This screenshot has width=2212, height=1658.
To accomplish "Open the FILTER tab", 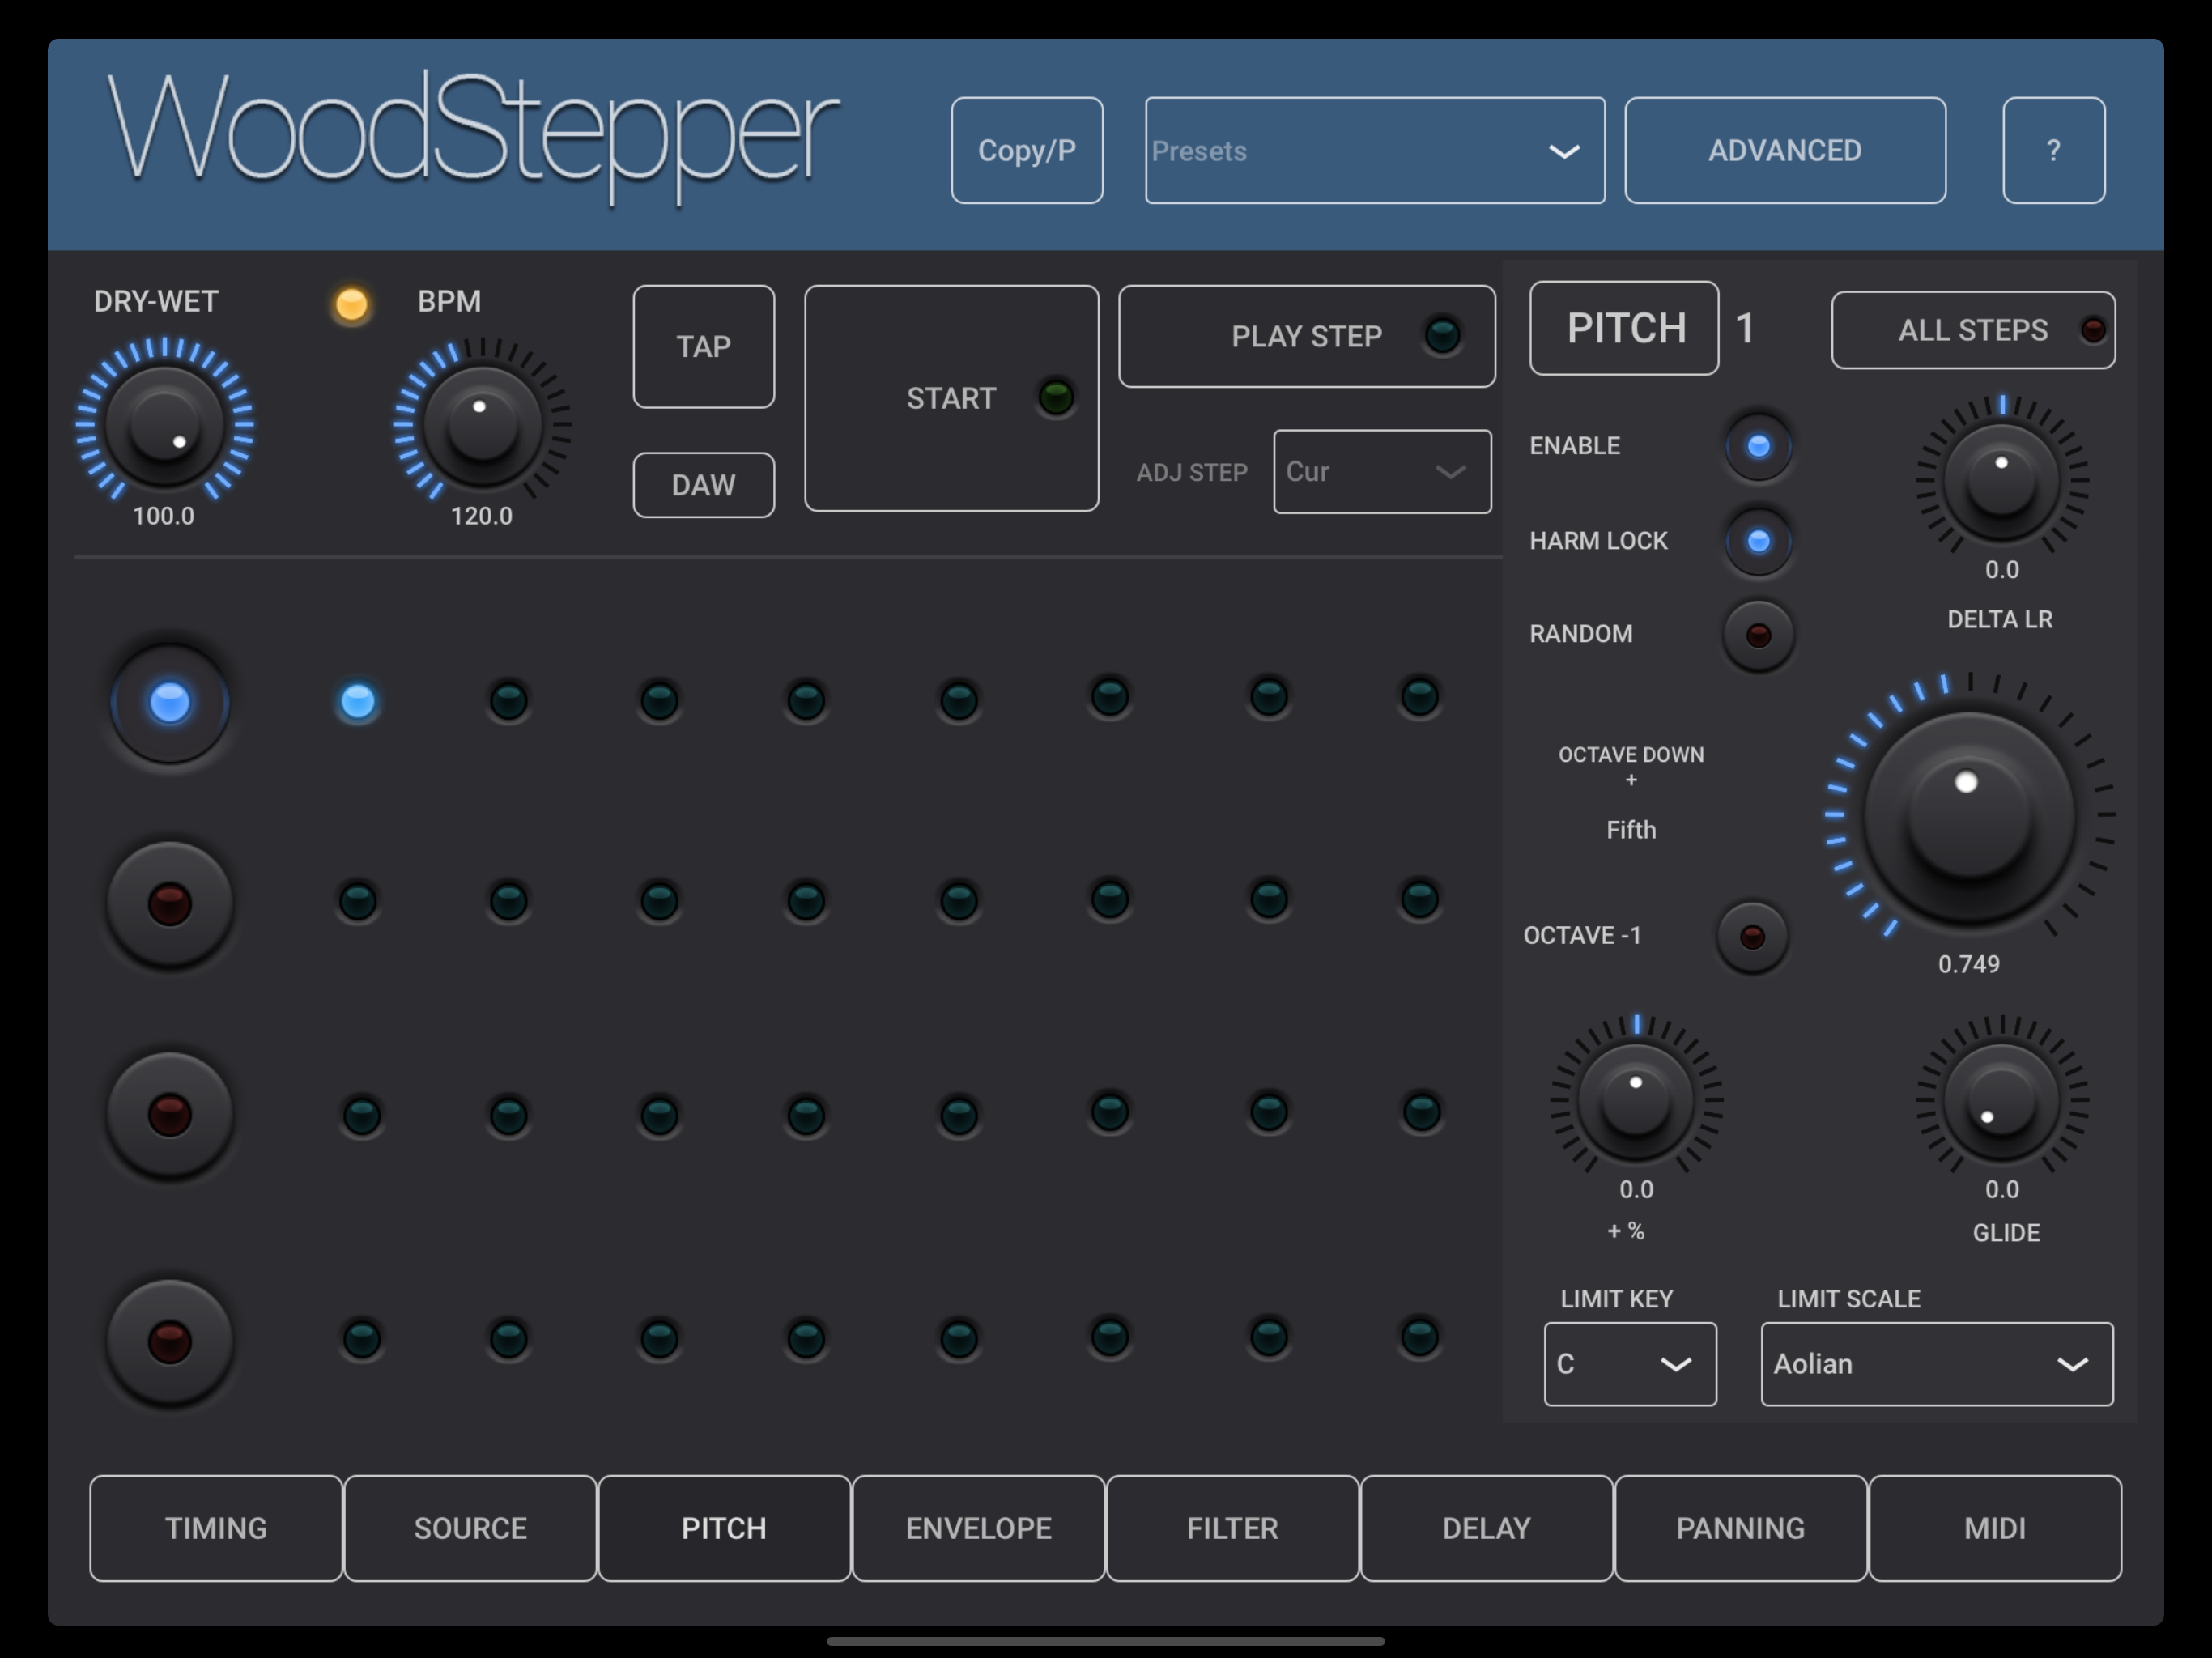I will [1232, 1528].
